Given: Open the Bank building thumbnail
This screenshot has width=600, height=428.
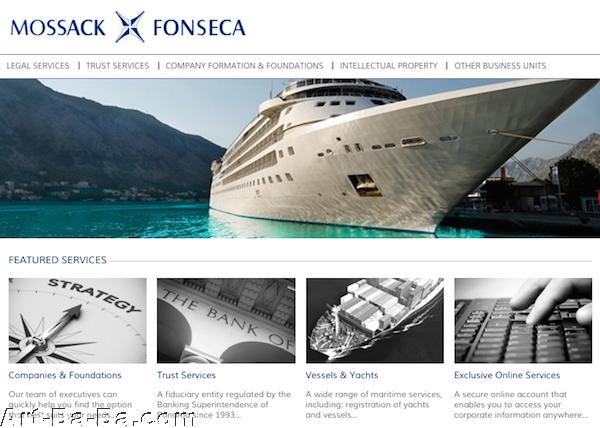Looking at the screenshot, I should tap(226, 321).
